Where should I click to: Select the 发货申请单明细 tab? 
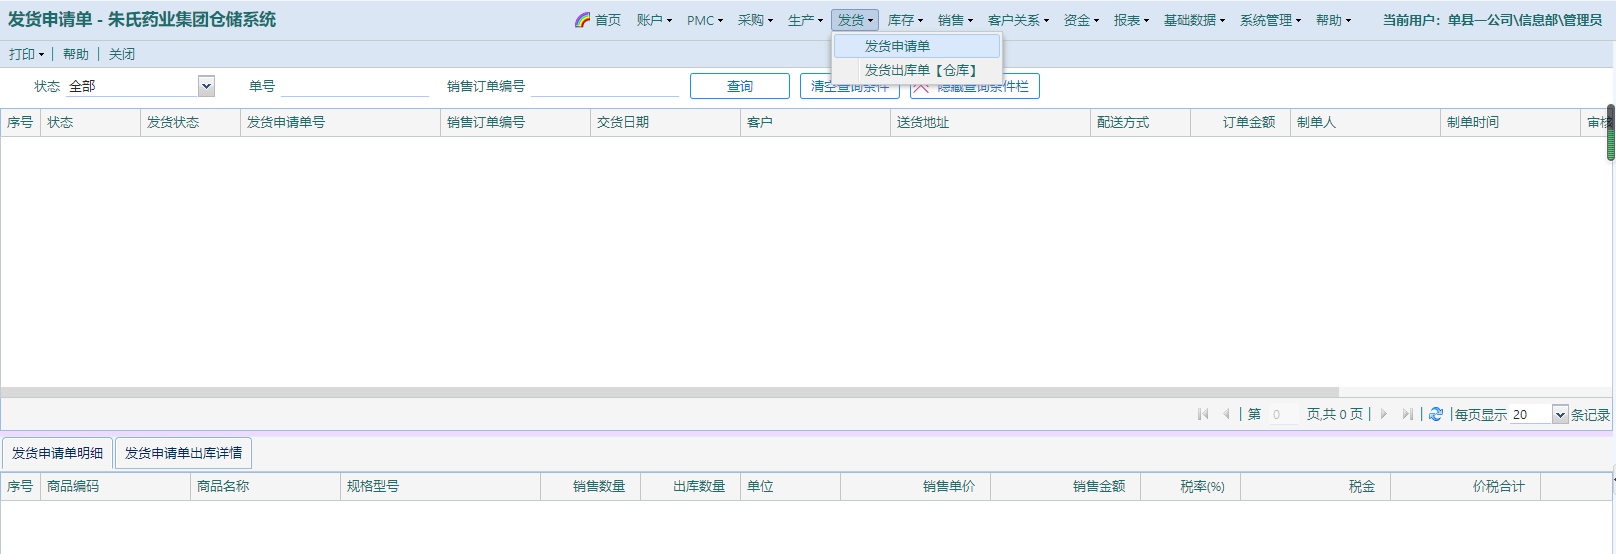pos(57,453)
